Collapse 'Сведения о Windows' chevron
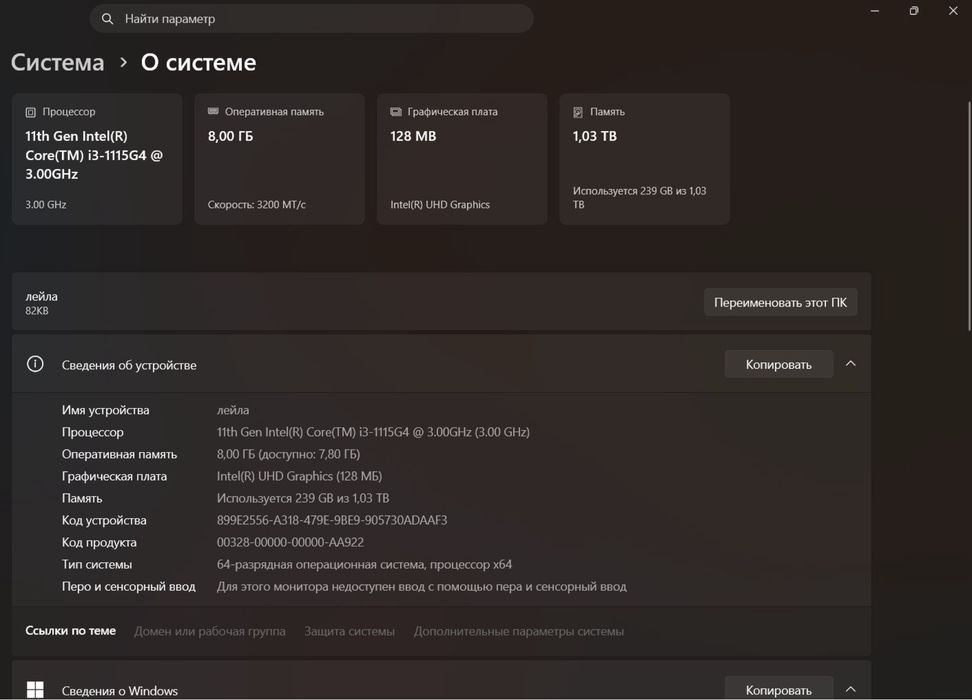The width and height of the screenshot is (972, 700). pos(850,689)
